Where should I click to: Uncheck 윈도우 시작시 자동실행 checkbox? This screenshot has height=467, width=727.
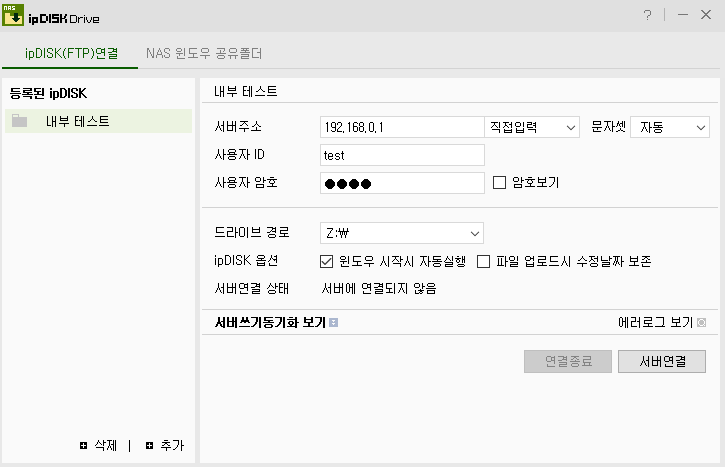click(326, 262)
